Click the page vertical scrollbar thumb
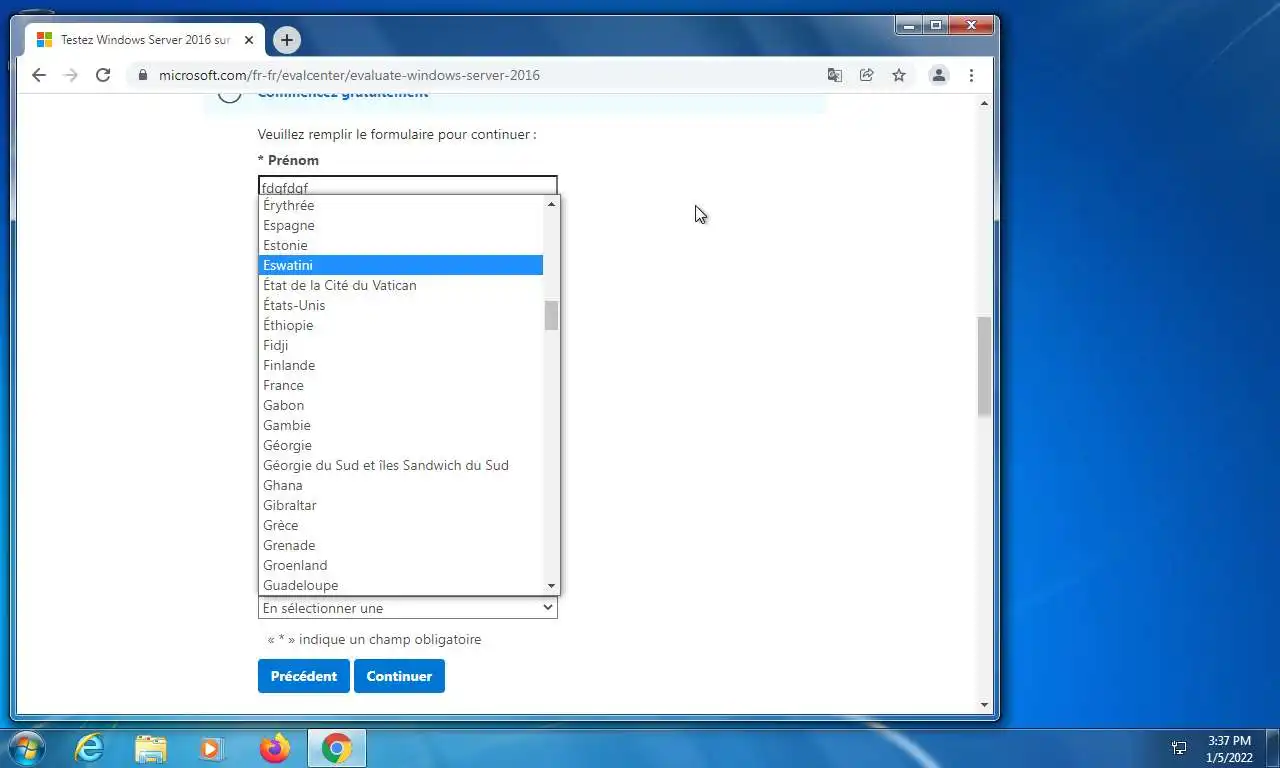The width and height of the screenshot is (1280, 768). (x=984, y=366)
